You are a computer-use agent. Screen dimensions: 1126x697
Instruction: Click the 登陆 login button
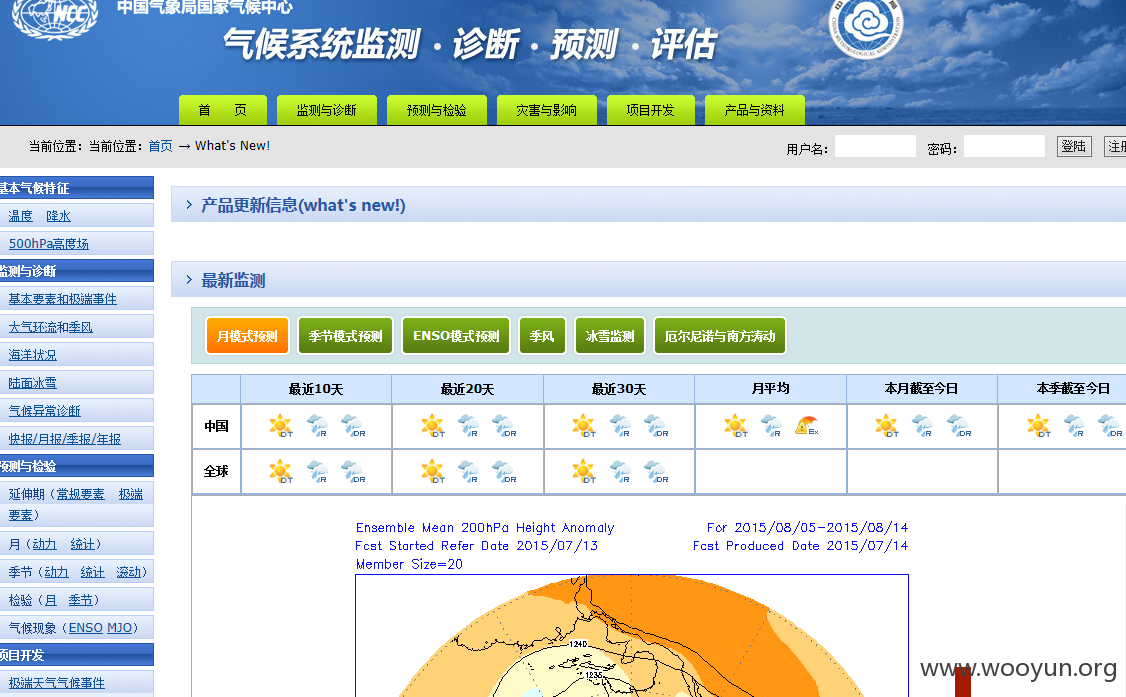[x=1074, y=146]
